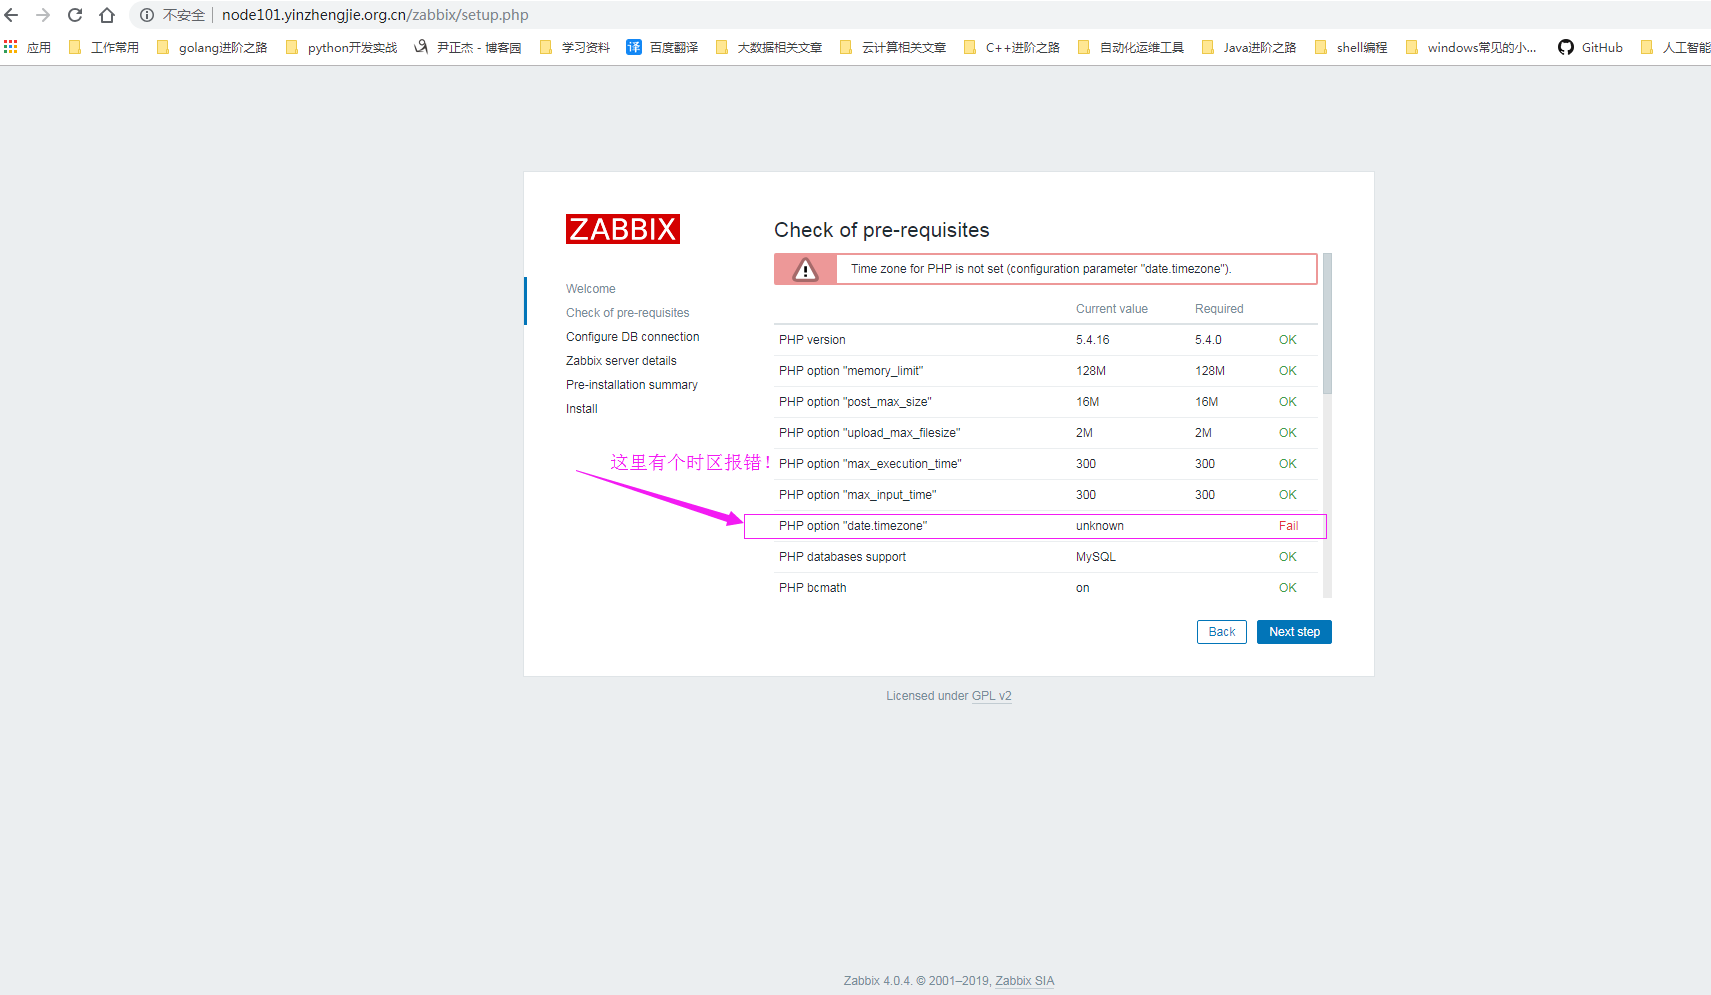This screenshot has height=995, width=1711.
Task: Click the timezone error message text
Action: pyautogui.click(x=1041, y=269)
